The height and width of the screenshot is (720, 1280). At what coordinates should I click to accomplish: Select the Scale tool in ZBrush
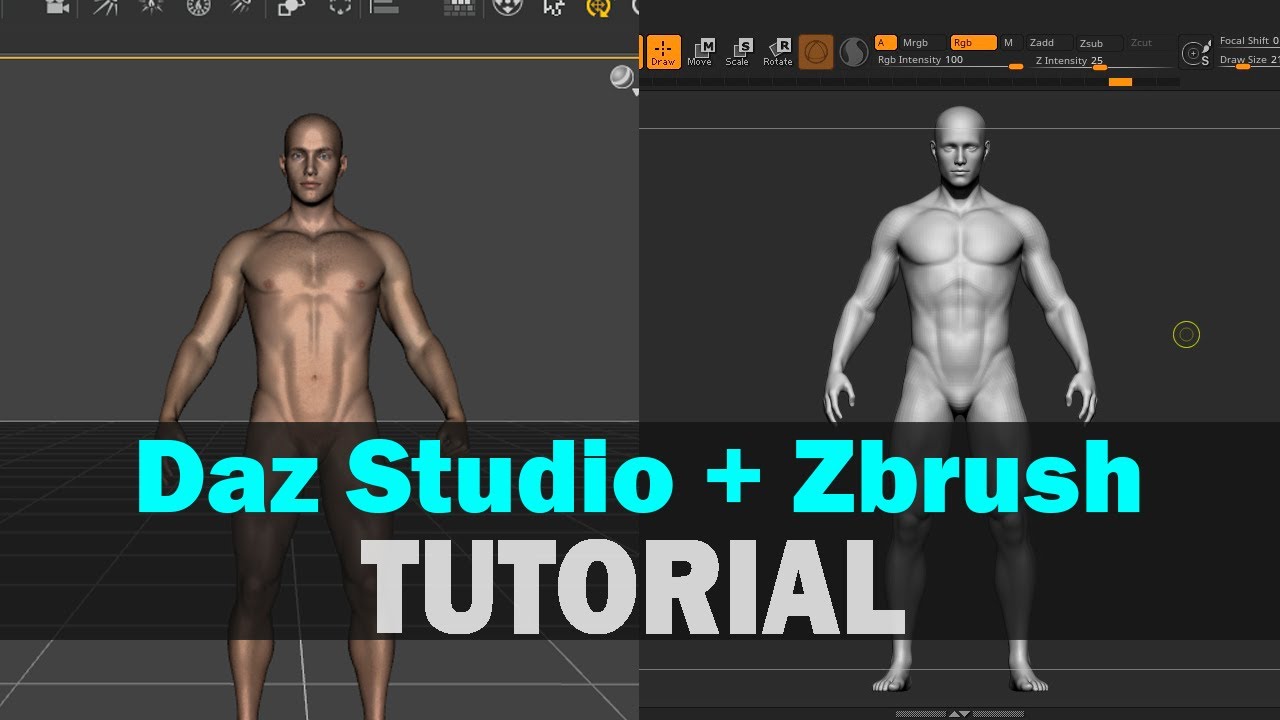click(738, 52)
